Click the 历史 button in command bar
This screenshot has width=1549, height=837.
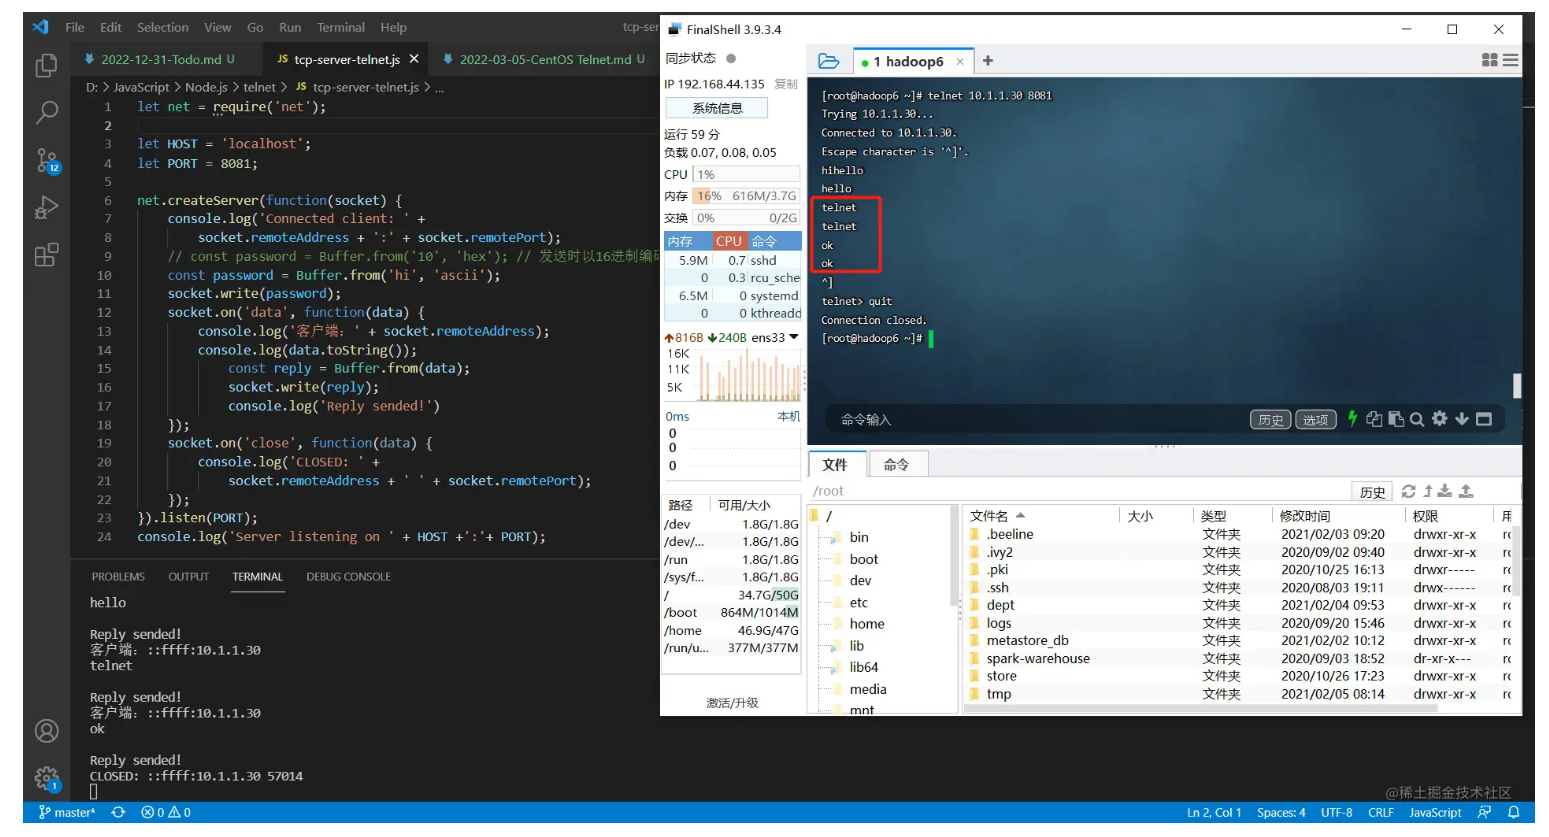1271,420
